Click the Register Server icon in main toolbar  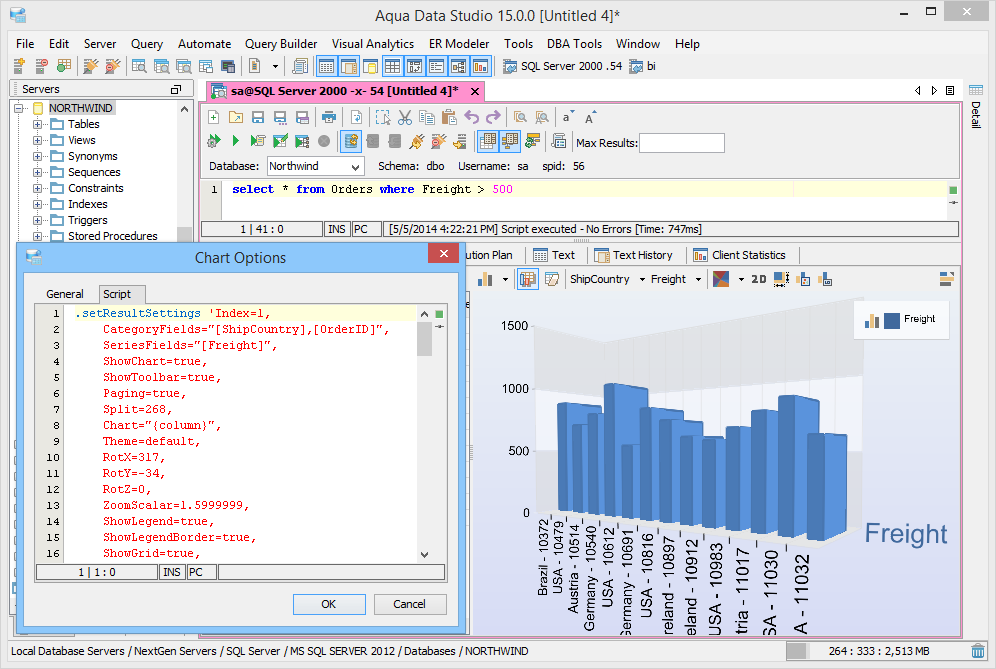19,66
